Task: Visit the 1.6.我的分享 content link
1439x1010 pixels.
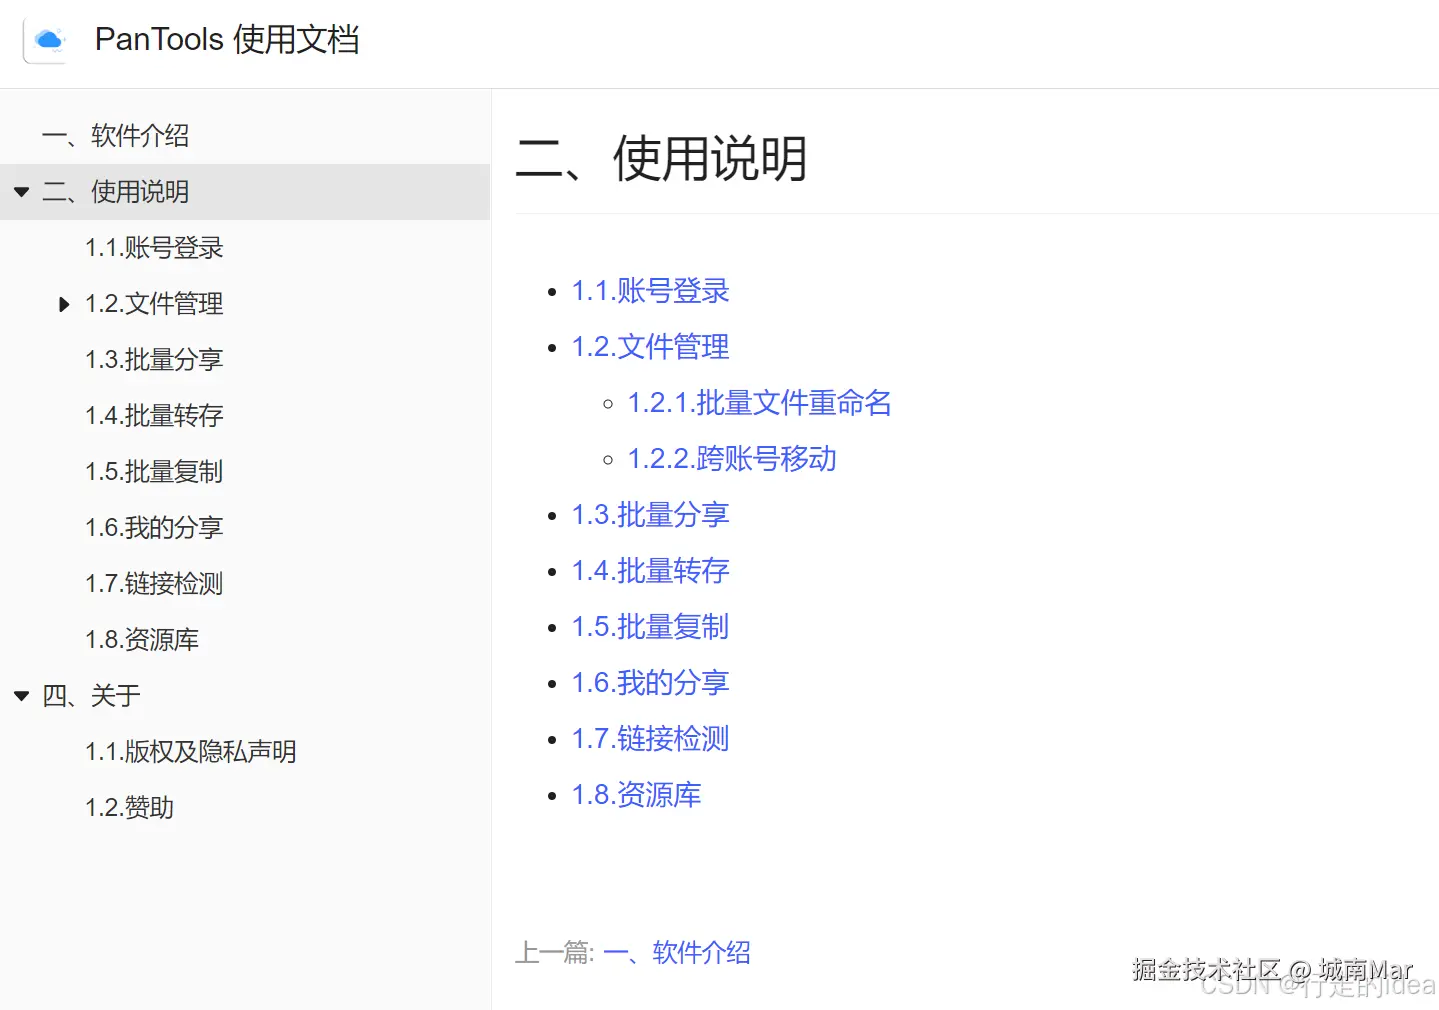Action: [x=650, y=683]
